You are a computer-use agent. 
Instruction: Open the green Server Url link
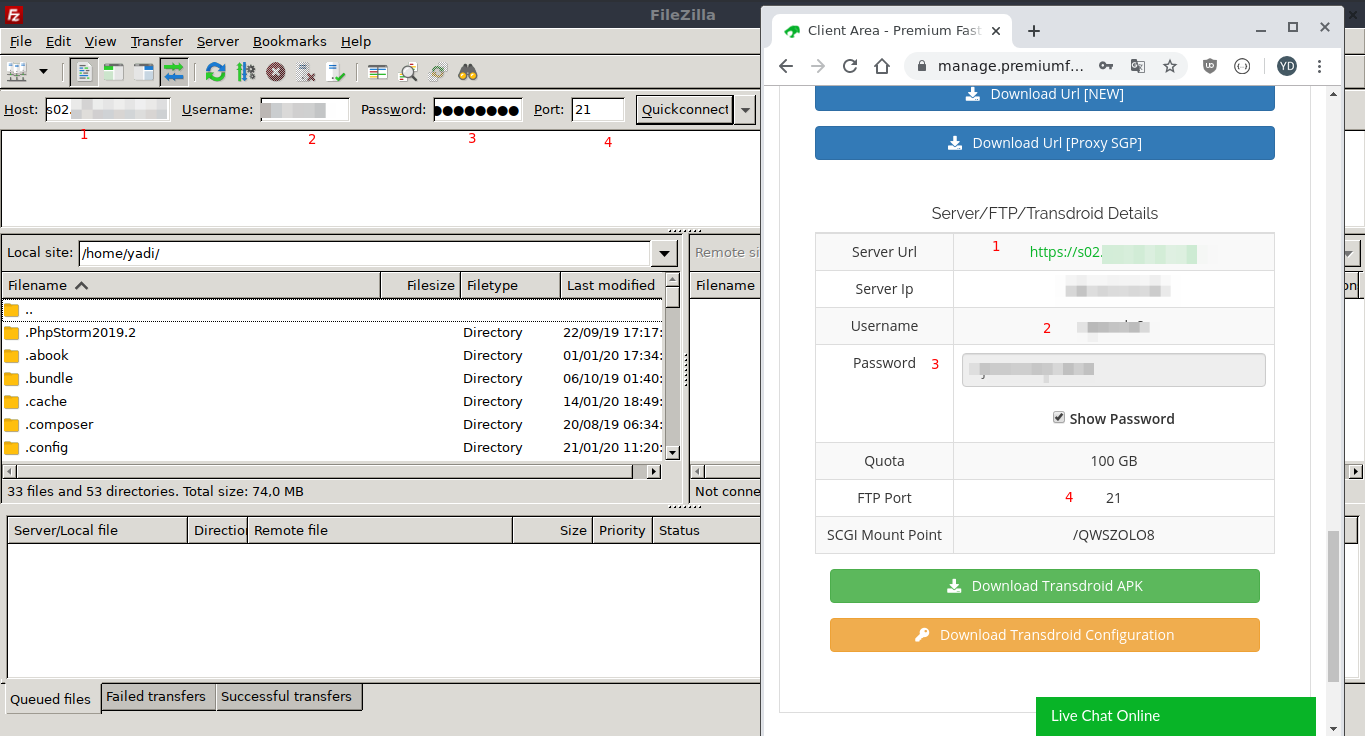(x=1113, y=252)
